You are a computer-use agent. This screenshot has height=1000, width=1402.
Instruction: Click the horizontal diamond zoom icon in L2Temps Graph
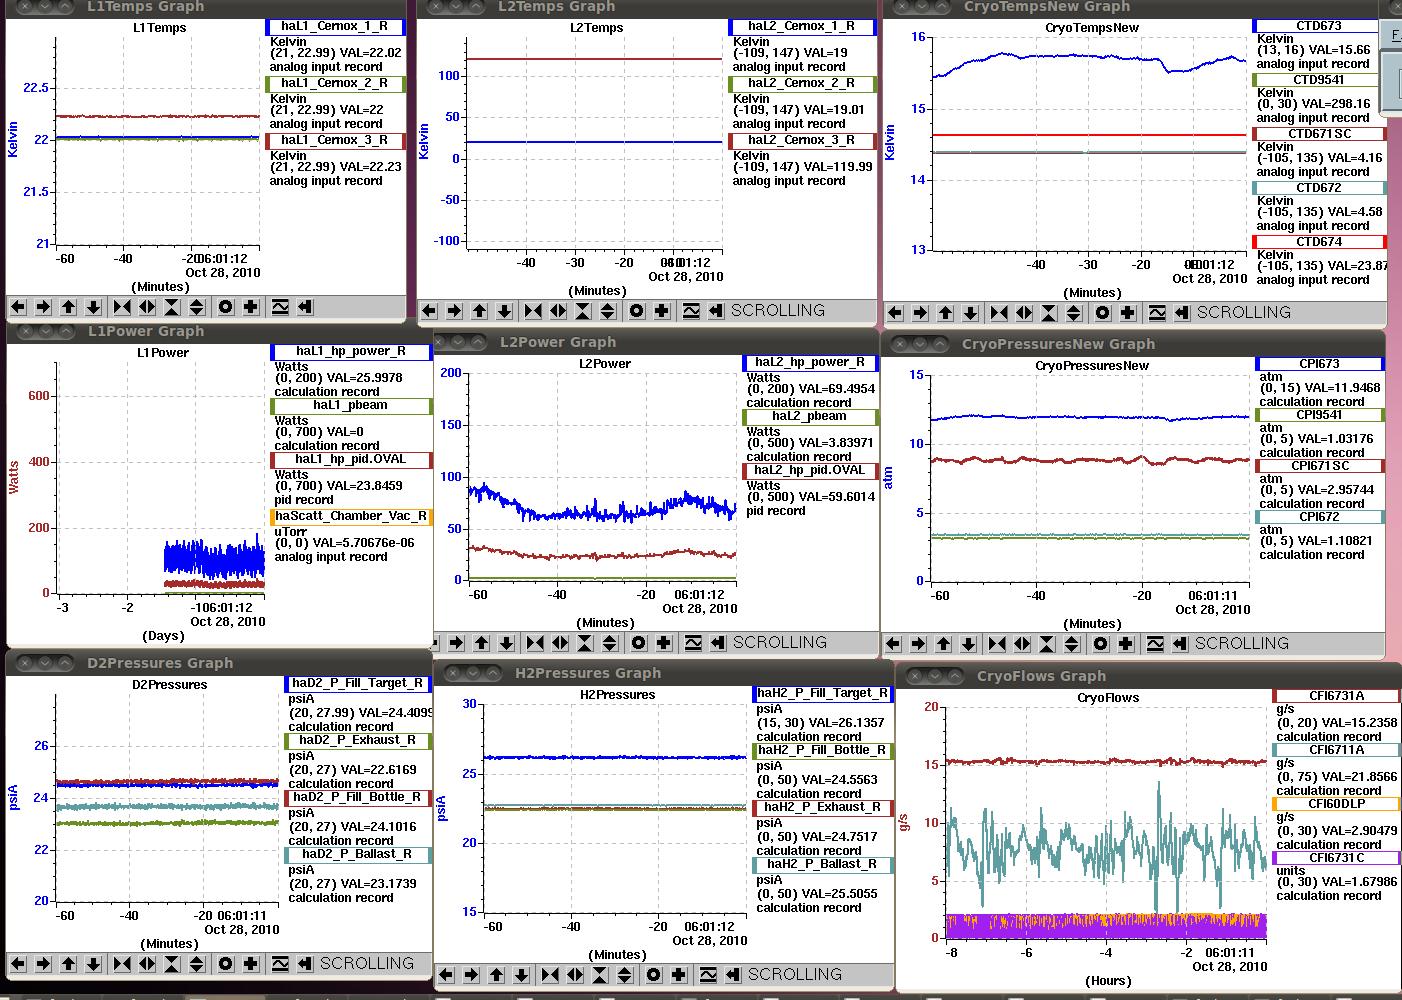click(x=558, y=311)
